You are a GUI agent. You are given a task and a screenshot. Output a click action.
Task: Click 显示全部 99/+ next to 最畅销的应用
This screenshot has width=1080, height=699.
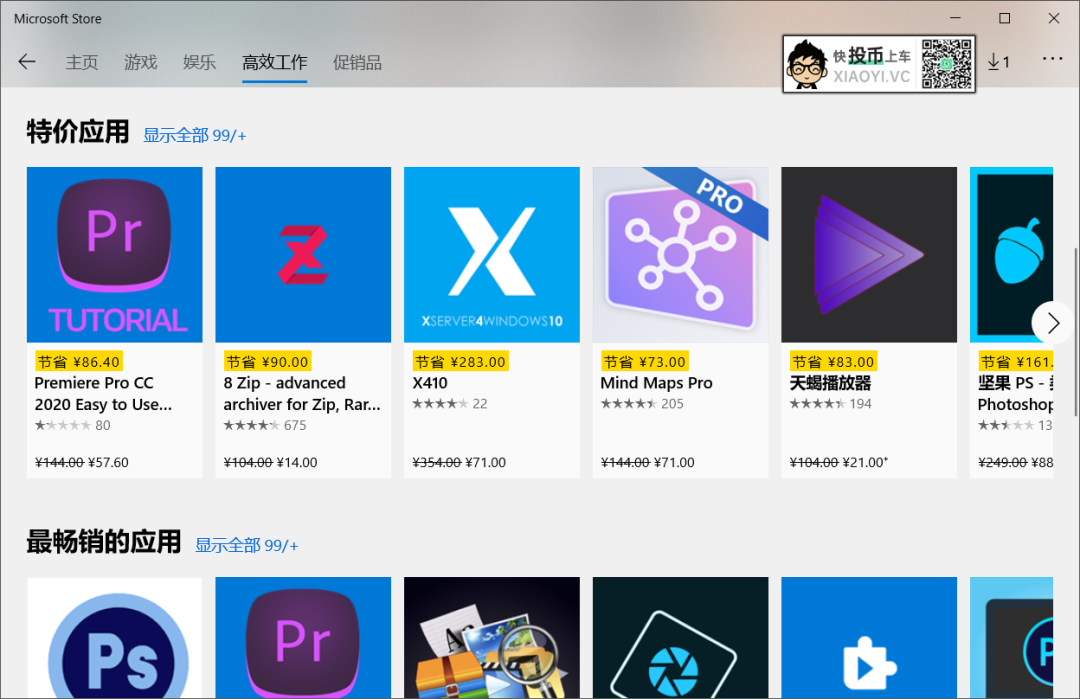click(246, 545)
